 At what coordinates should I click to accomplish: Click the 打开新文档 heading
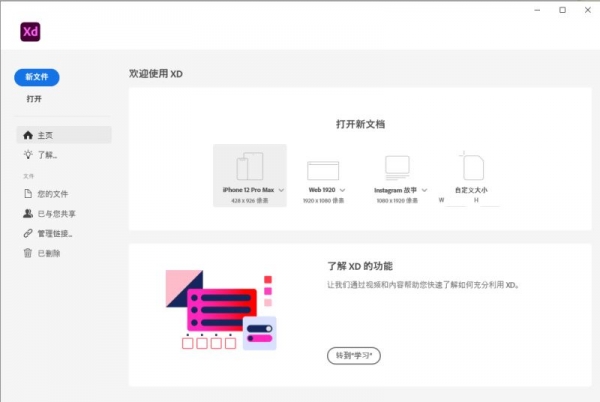pyautogui.click(x=360, y=124)
